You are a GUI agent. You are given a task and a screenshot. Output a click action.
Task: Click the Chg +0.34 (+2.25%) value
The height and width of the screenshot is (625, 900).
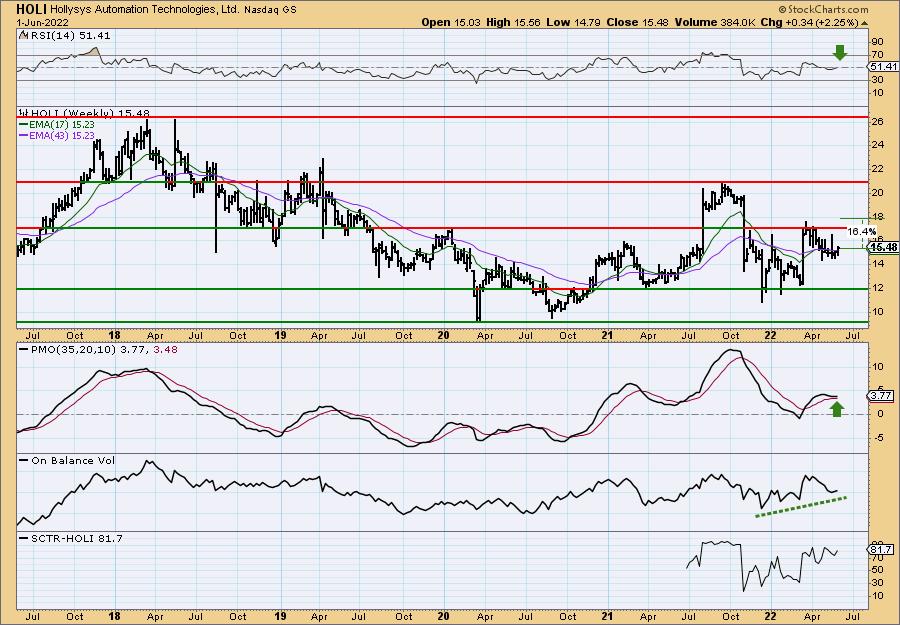pyautogui.click(x=810, y=22)
